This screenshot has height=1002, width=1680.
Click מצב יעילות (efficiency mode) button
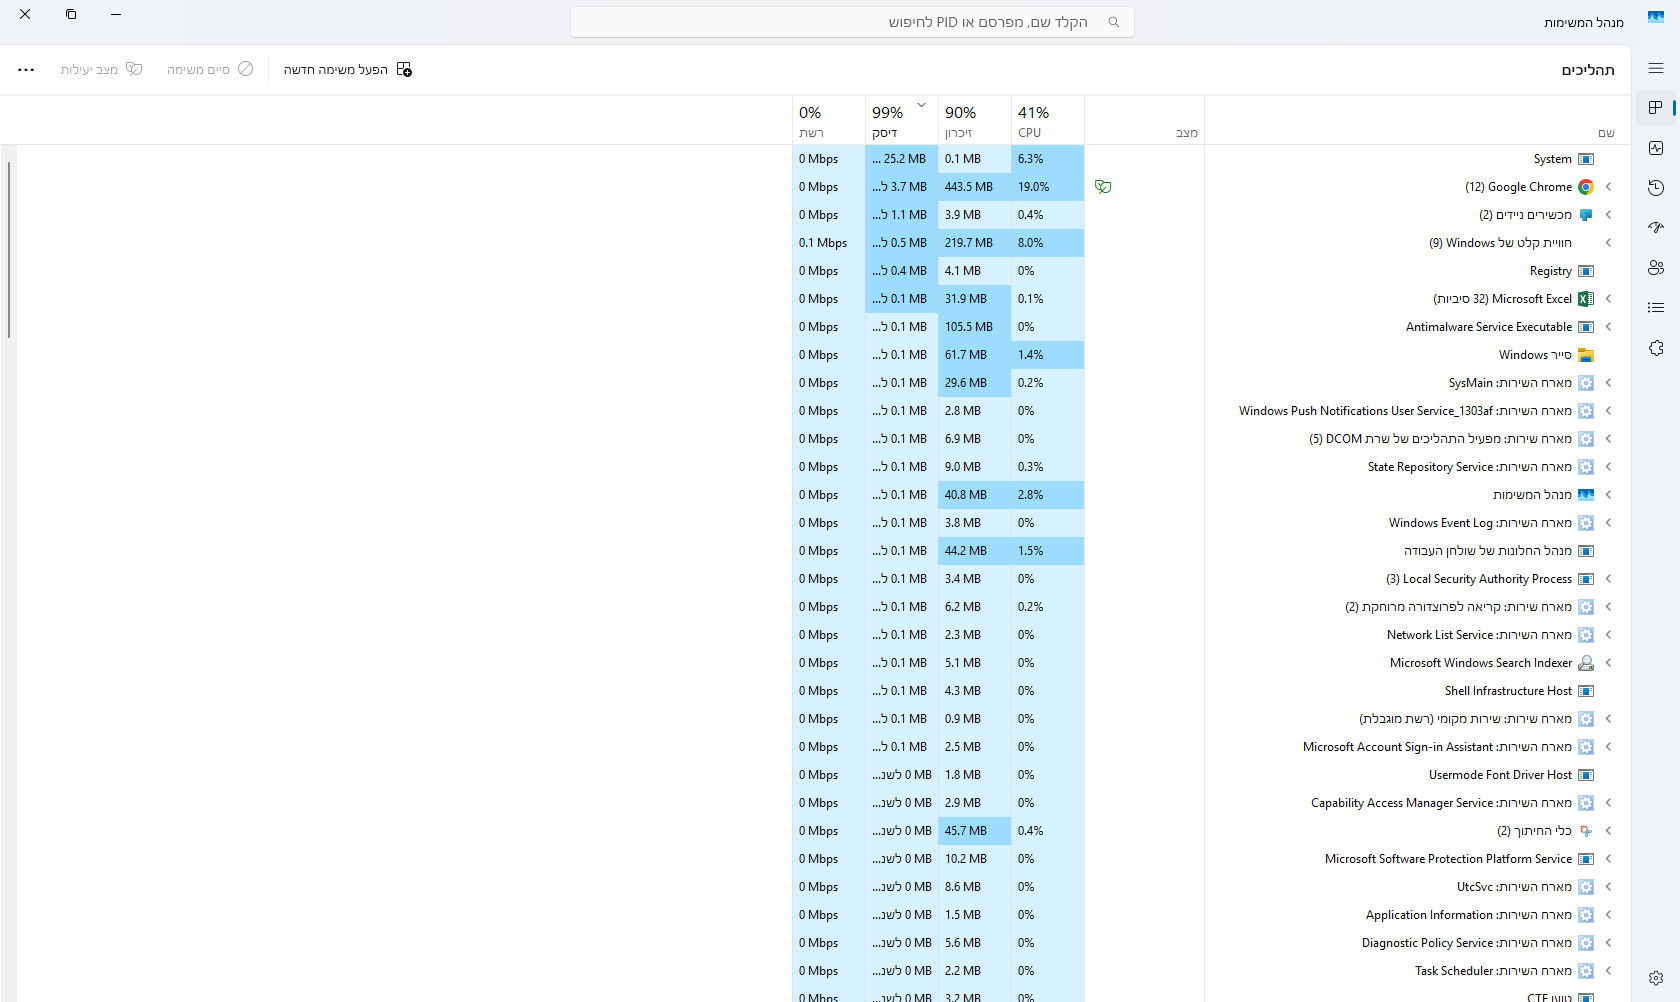(101, 69)
